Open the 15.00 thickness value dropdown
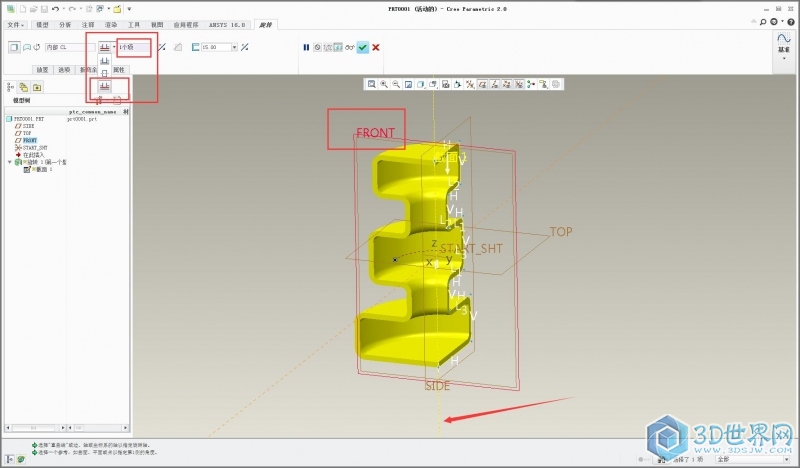This screenshot has height=468, width=800. pyautogui.click(x=234, y=47)
